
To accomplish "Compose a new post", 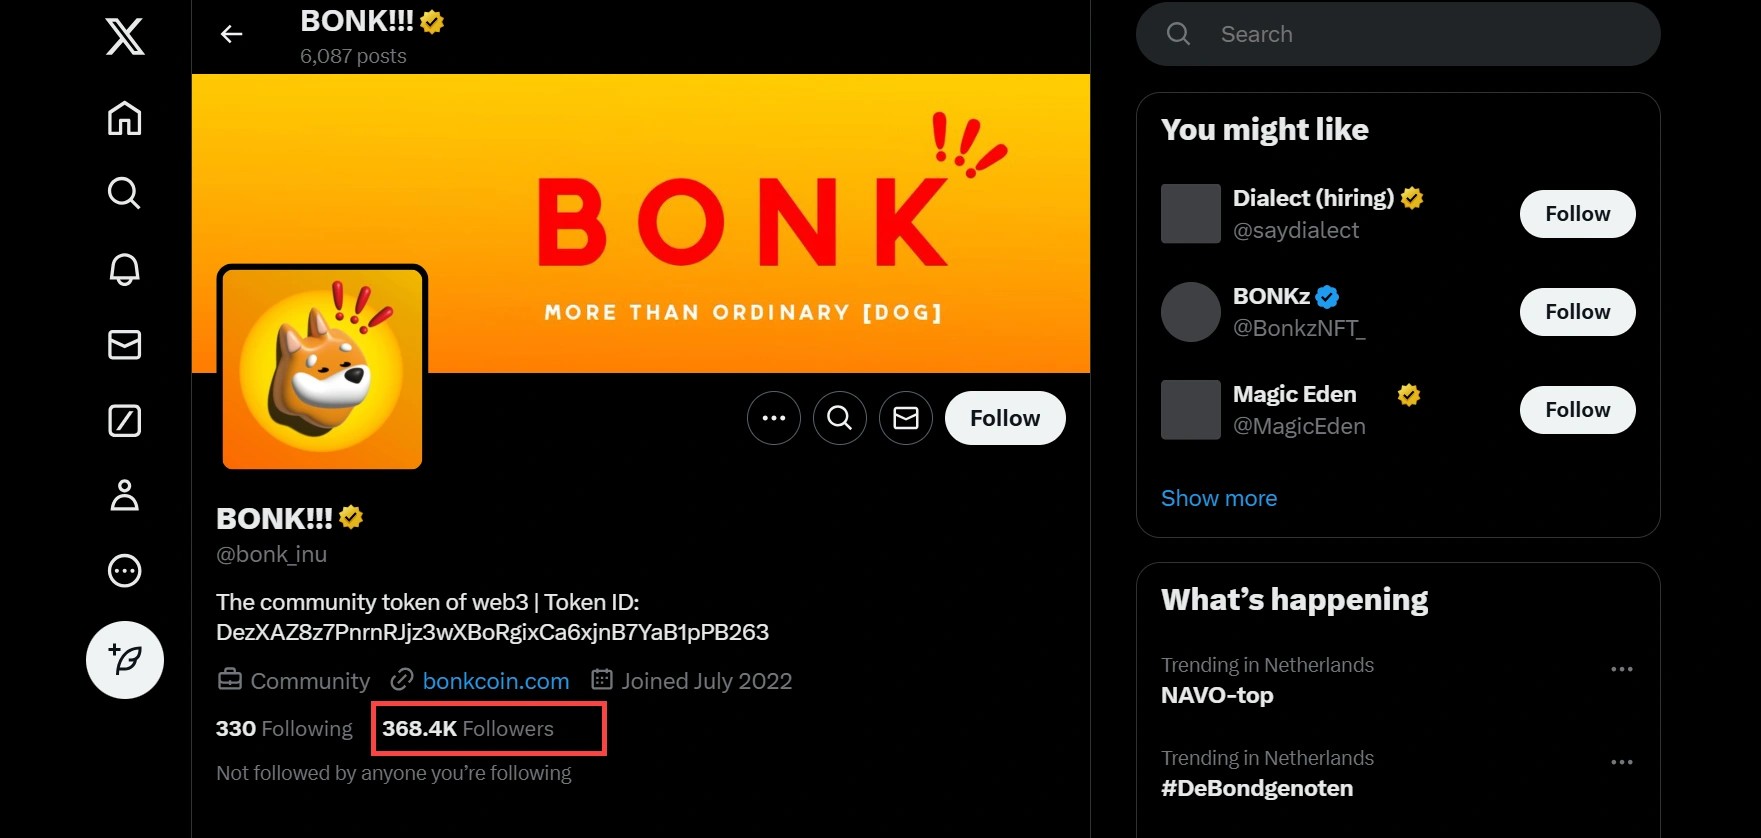I will [x=125, y=660].
